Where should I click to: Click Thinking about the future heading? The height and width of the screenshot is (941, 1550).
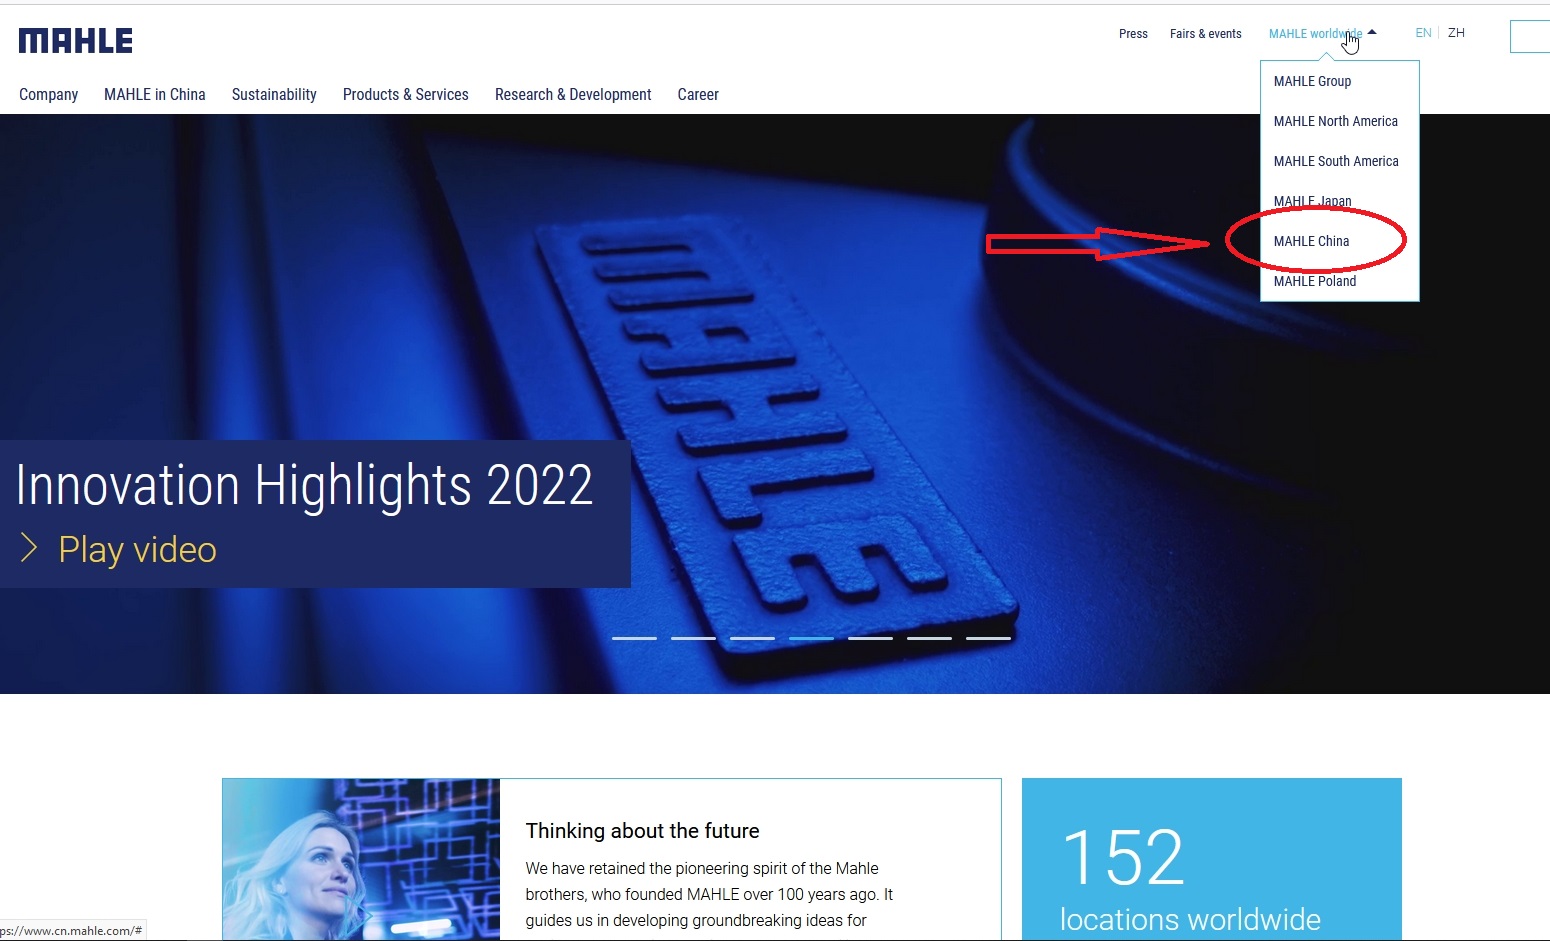642,831
